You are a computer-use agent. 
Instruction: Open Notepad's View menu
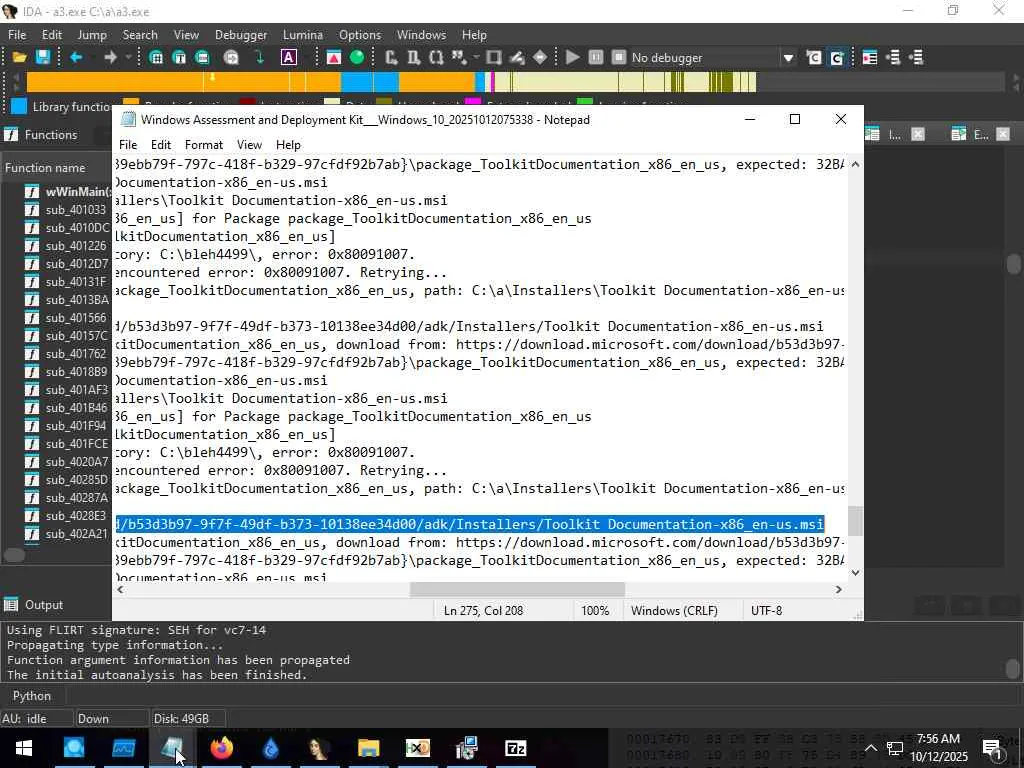pyautogui.click(x=249, y=145)
